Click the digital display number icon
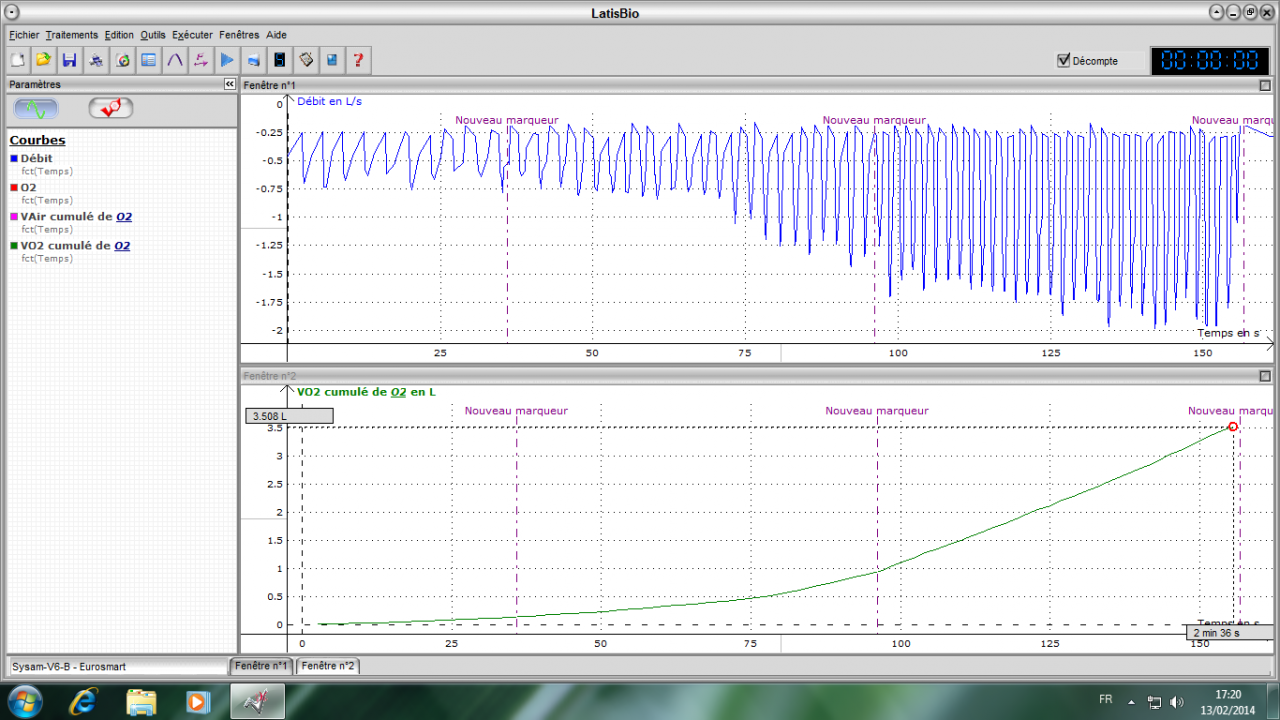This screenshot has height=720, width=1280. click(280, 60)
